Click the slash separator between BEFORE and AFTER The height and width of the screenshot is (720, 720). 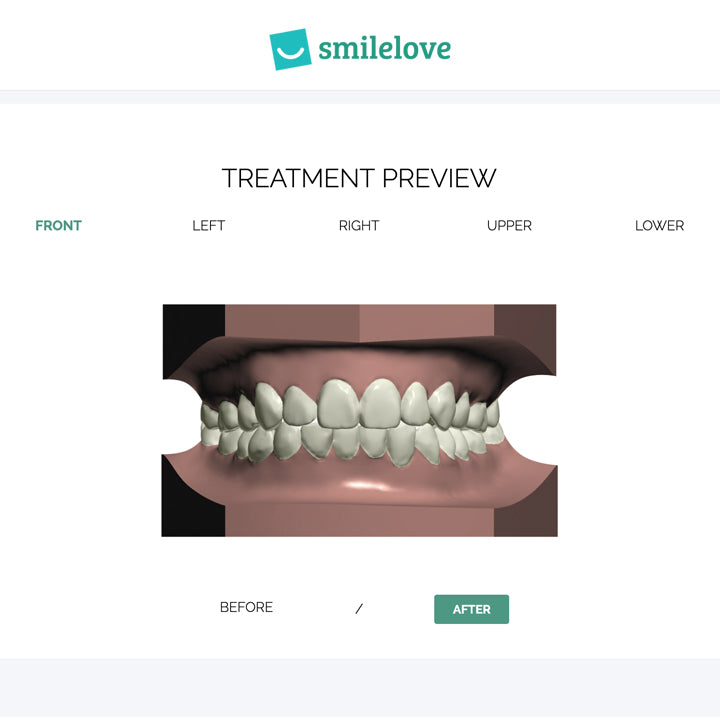tap(359, 608)
